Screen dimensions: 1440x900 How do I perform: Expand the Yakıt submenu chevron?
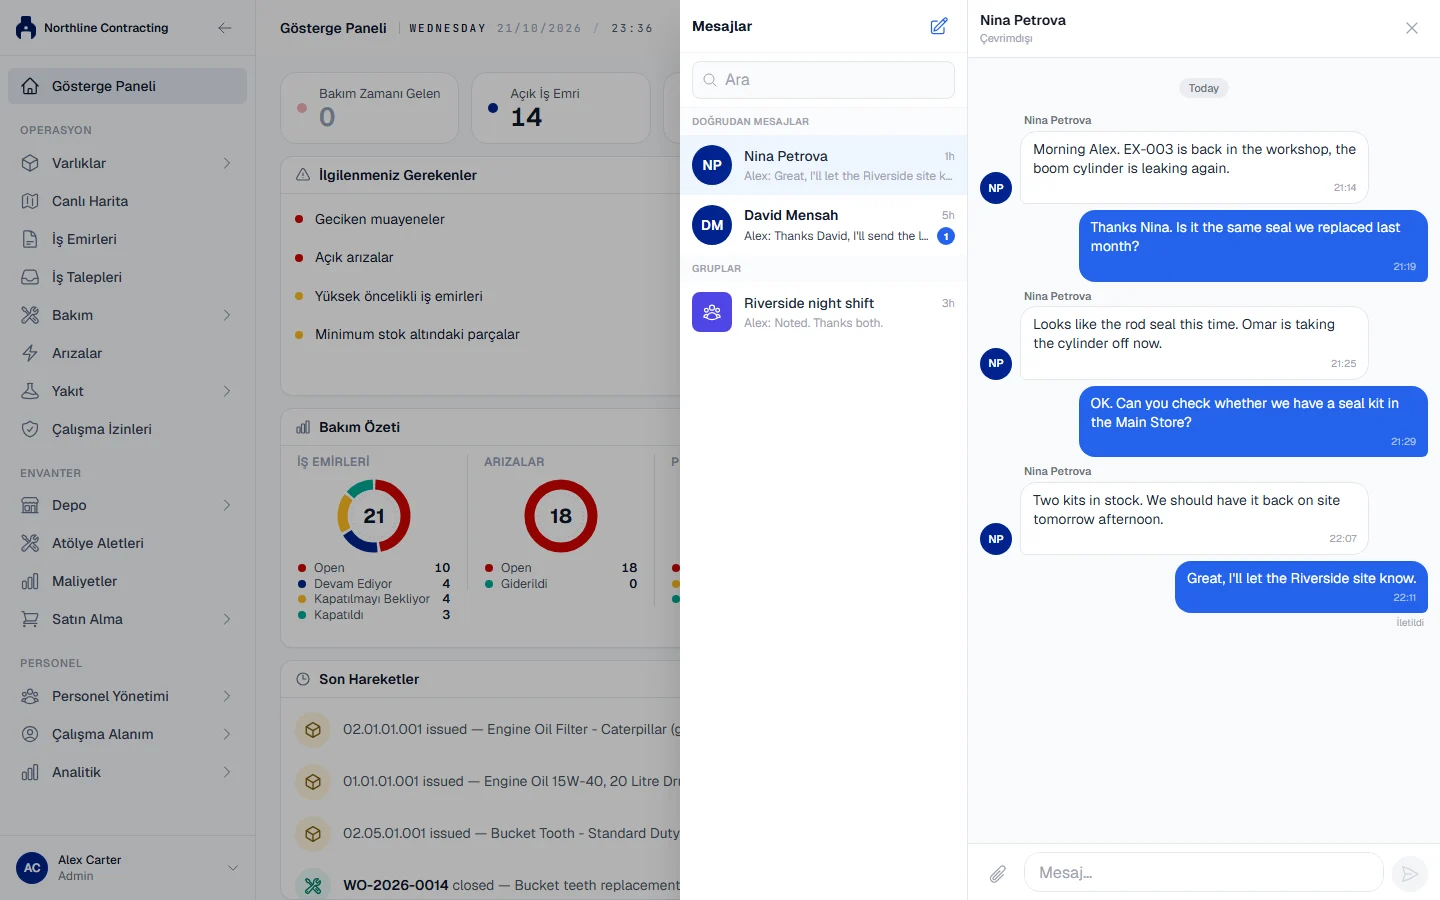pos(227,391)
